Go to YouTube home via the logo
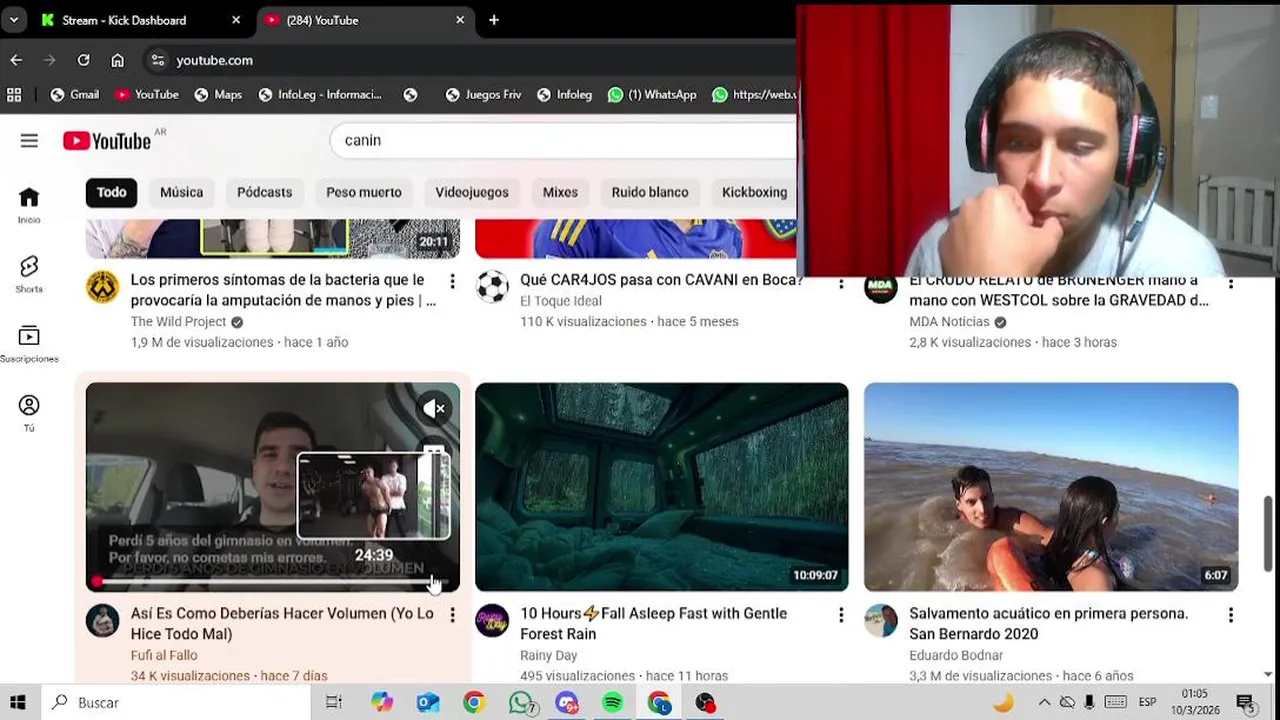 pos(107,141)
